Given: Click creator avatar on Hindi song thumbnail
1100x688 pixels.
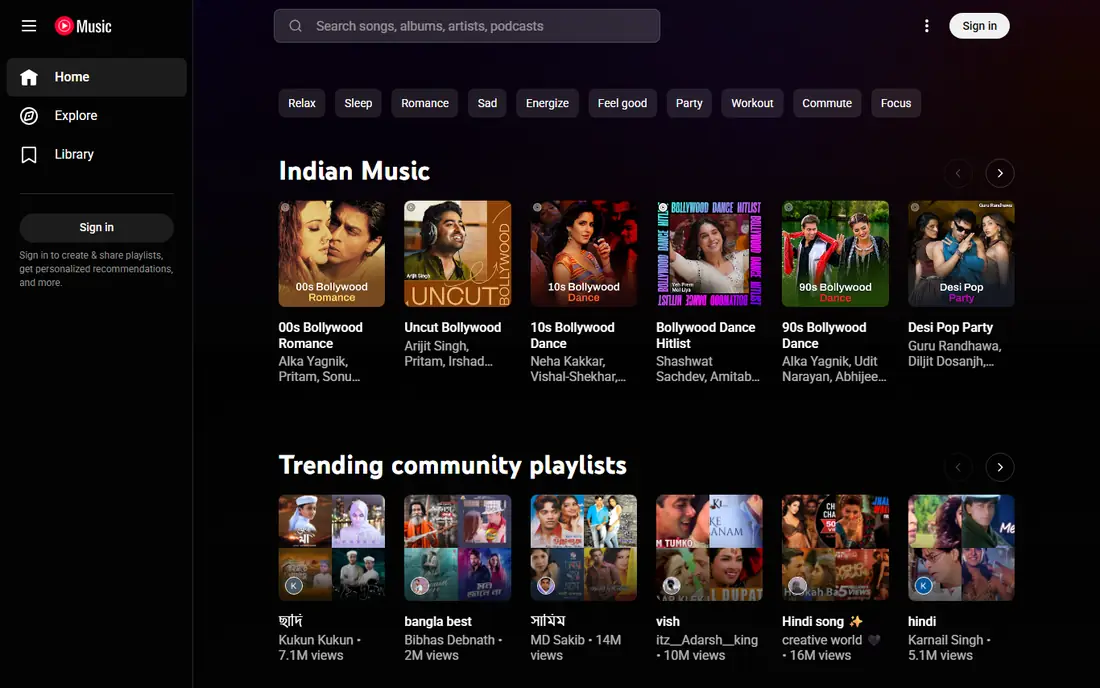Looking at the screenshot, I should pos(797,585).
